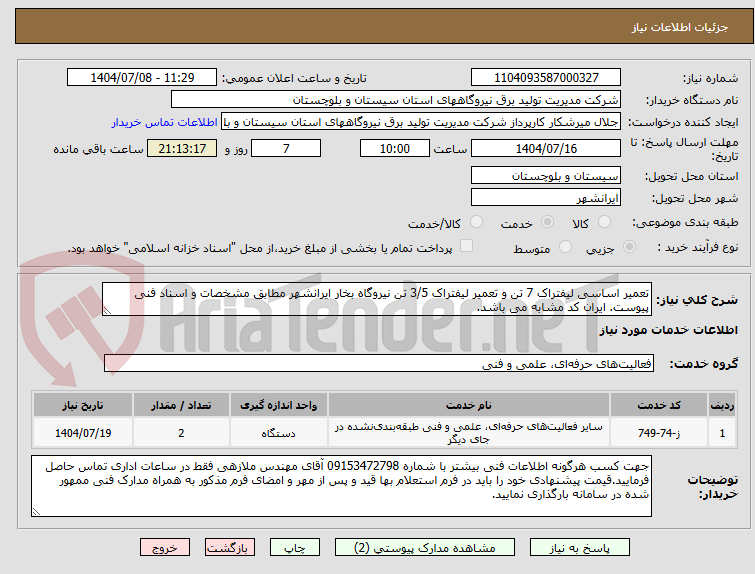Screen dimensions: 755x574
Task: Click the announcement date field 1404/07/08 - 11:29
Action: pos(142,78)
